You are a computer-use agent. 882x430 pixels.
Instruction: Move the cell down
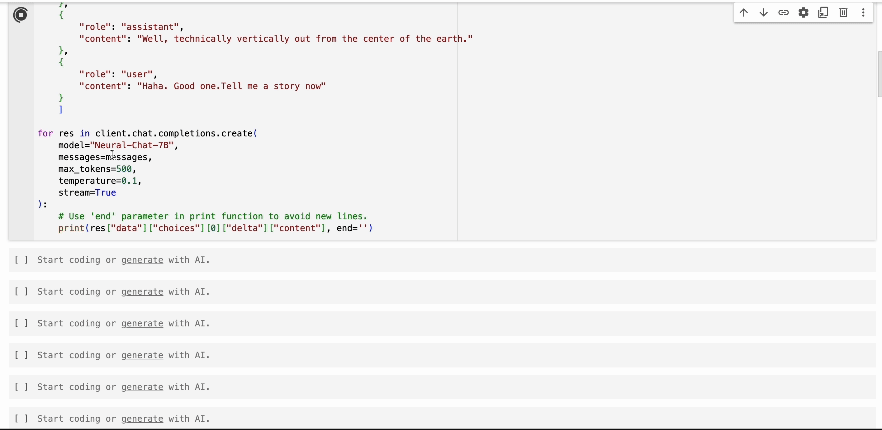point(764,13)
